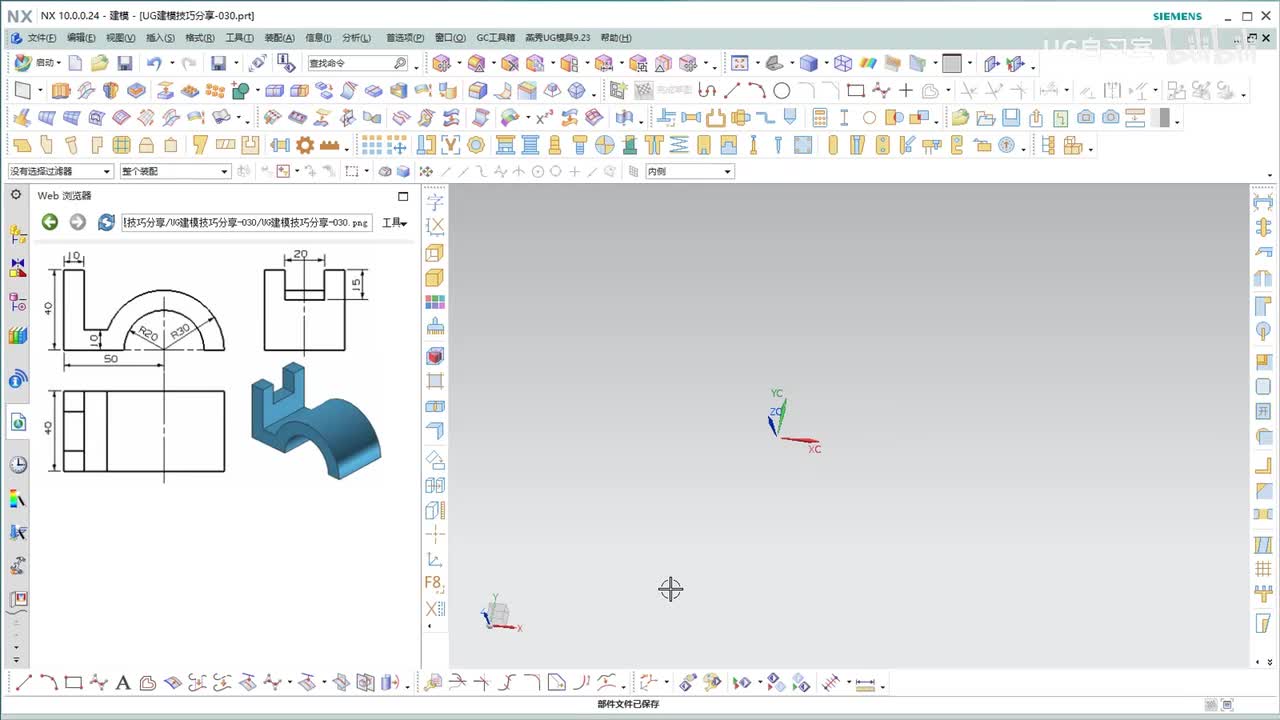Switch to static wireframe cube display
The width and height of the screenshot is (1280, 720).
tap(843, 64)
